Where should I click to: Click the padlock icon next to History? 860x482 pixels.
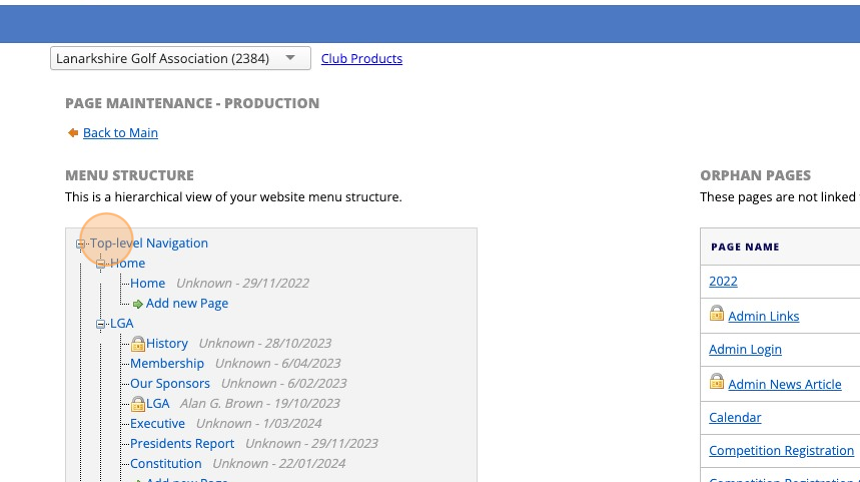(x=138, y=344)
